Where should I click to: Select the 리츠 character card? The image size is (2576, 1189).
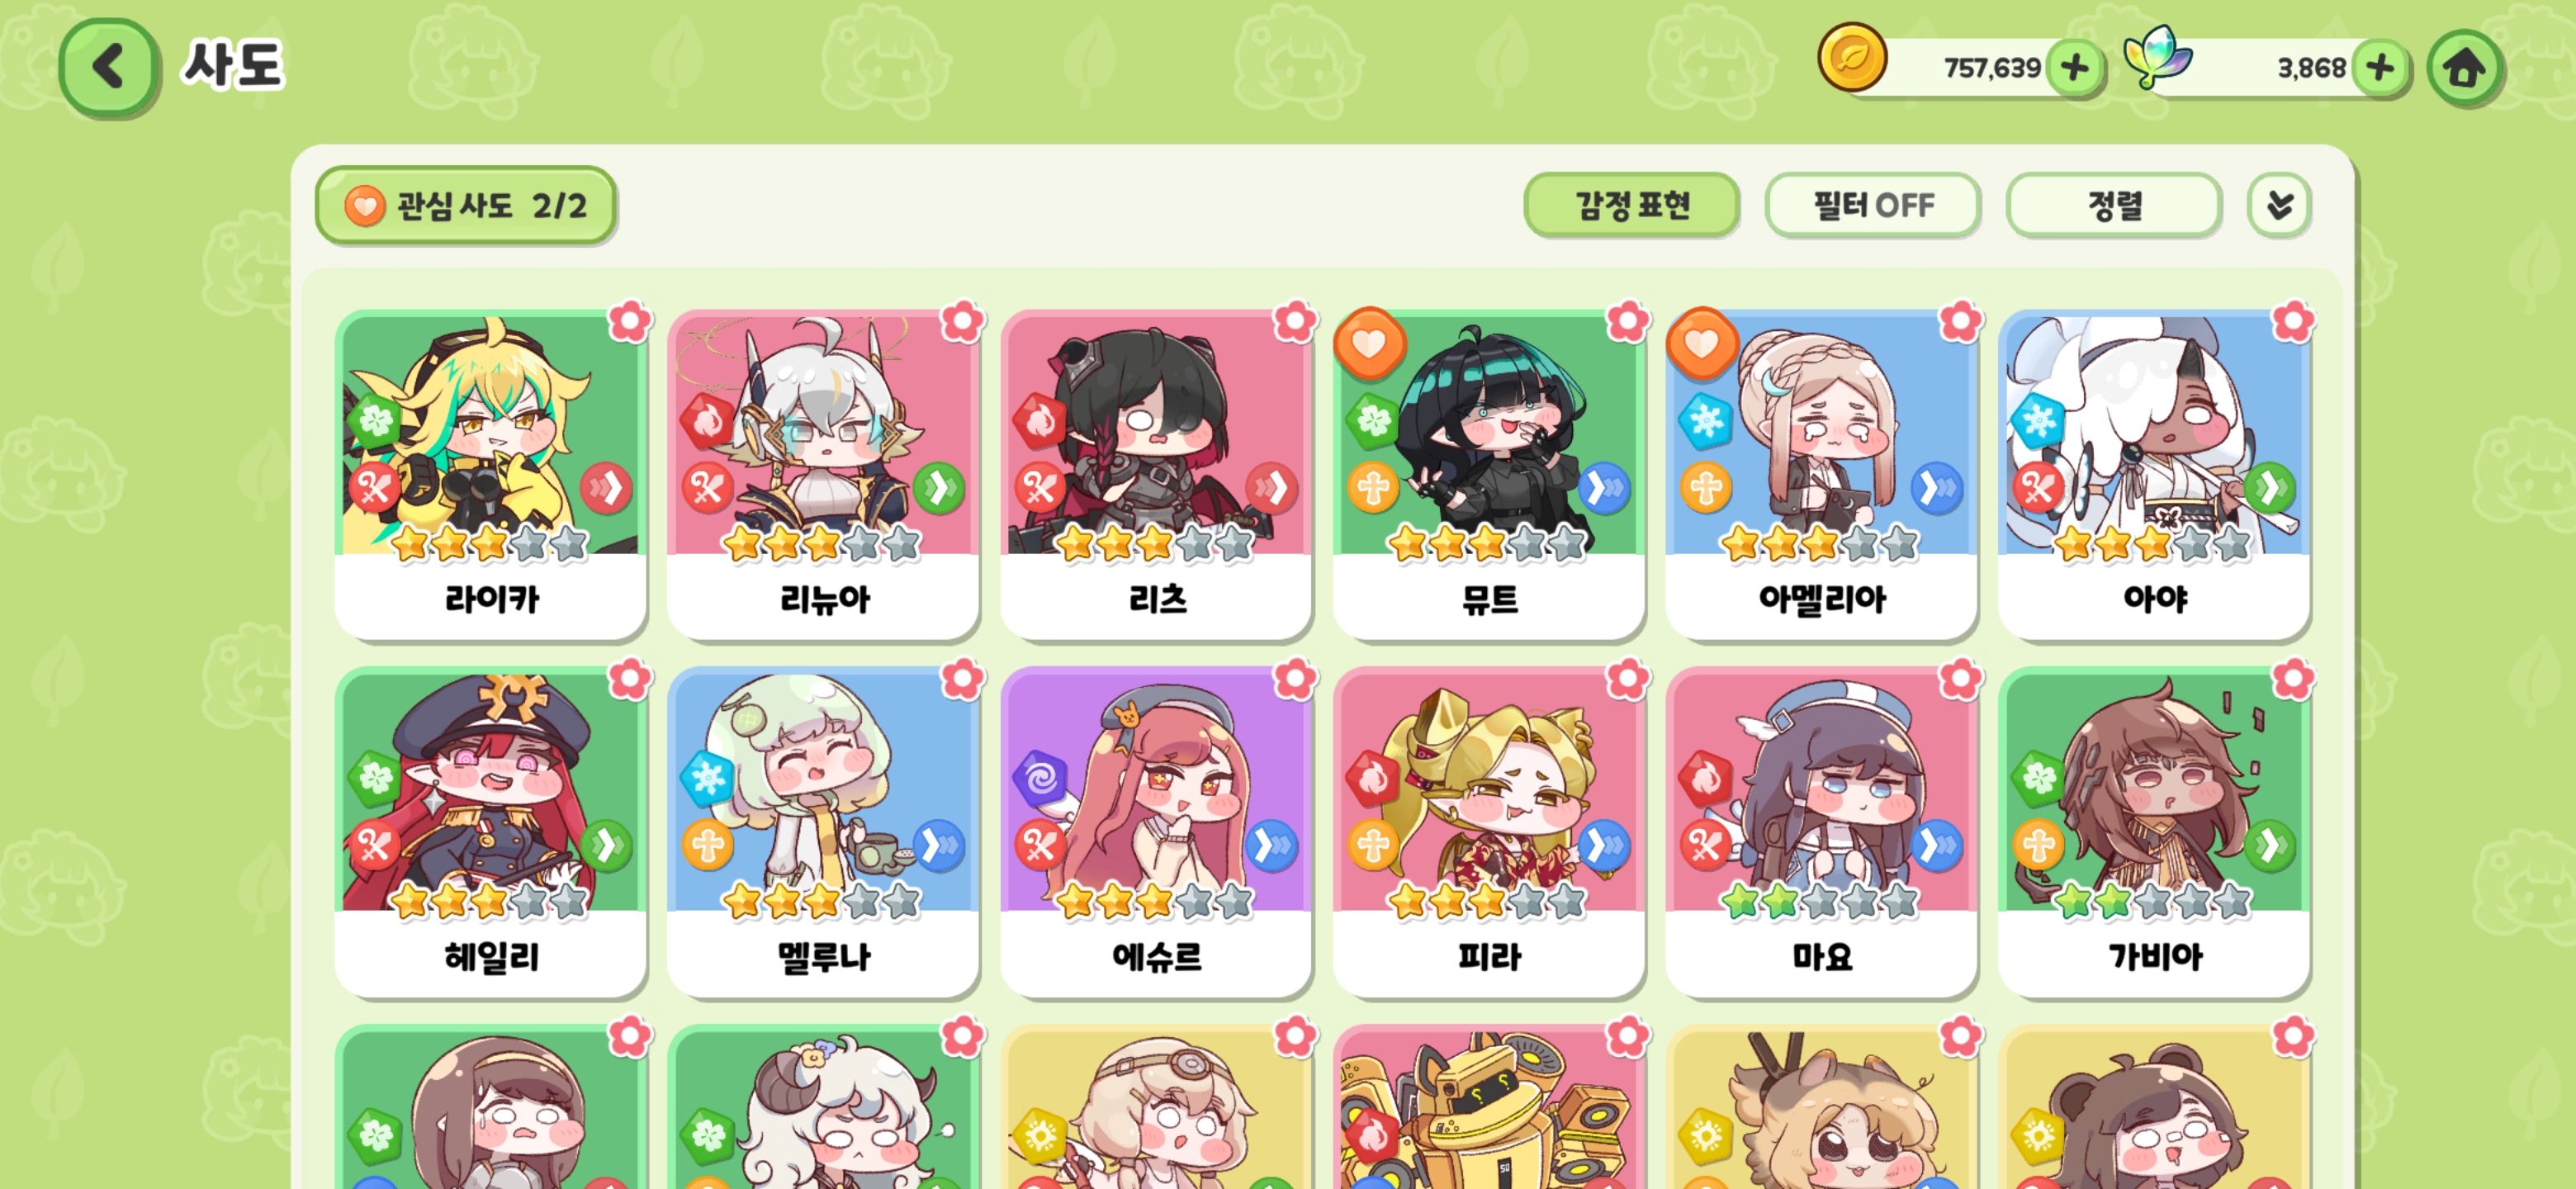coord(1156,474)
